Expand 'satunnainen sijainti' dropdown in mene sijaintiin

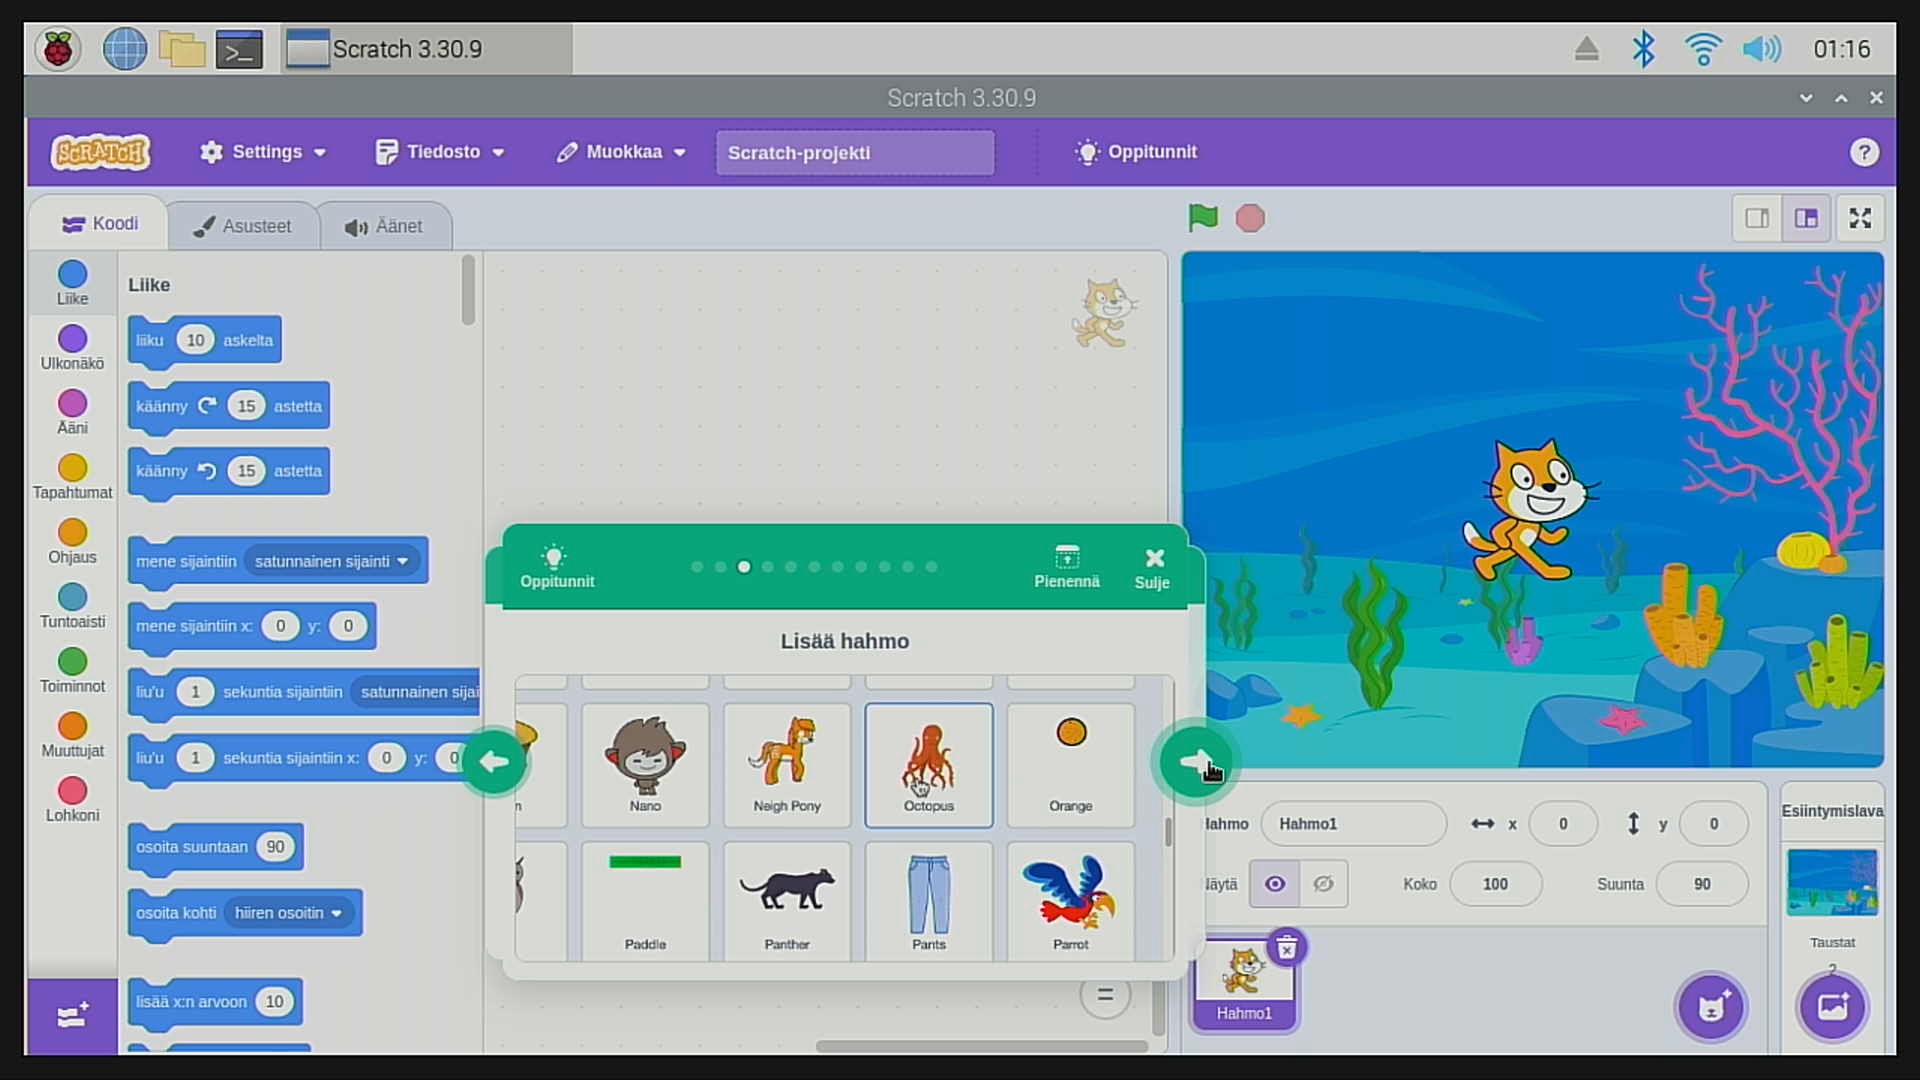coord(332,561)
